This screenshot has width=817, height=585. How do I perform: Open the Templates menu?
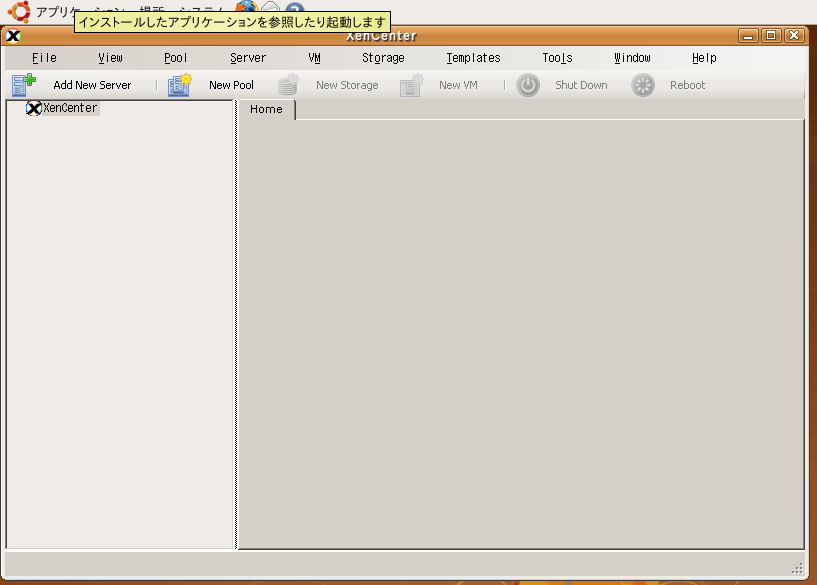[473, 58]
